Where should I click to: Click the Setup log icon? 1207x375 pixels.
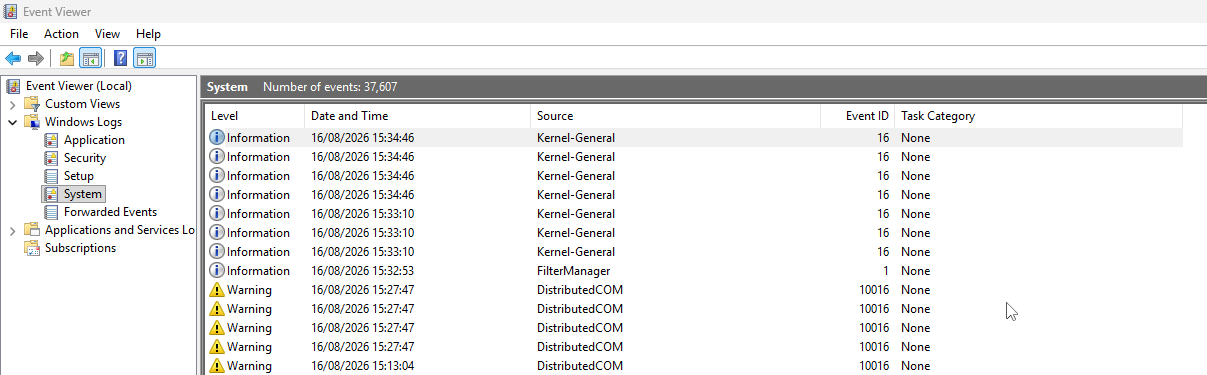pyautogui.click(x=52, y=176)
